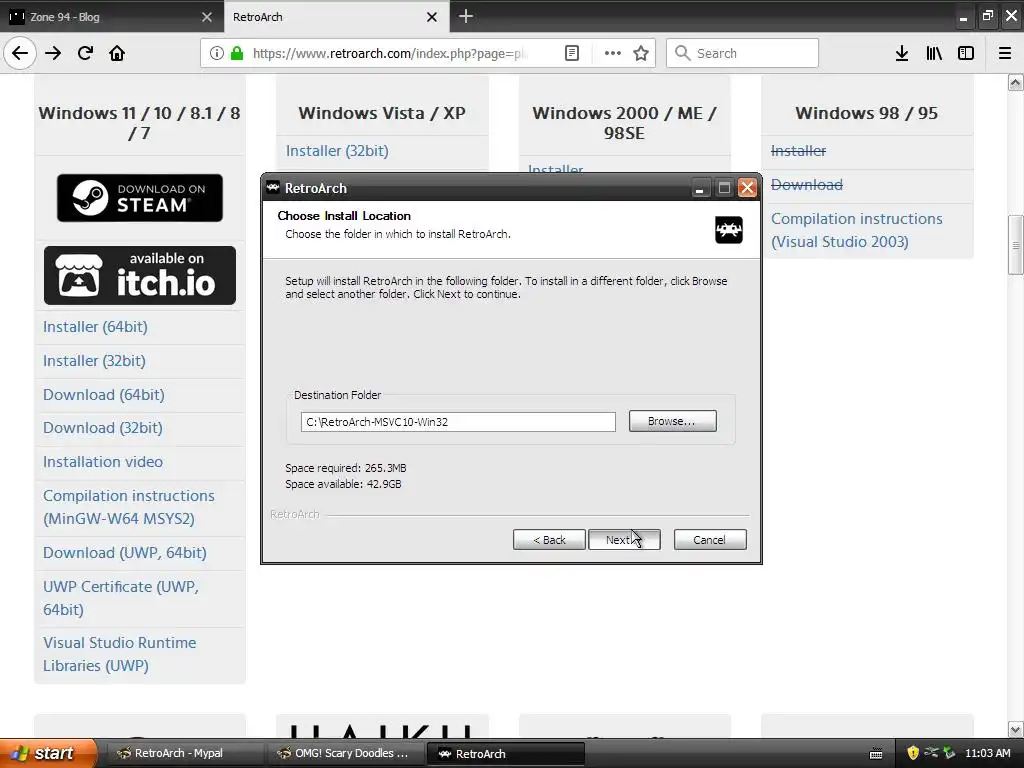Open page actions three-dots menu
The height and width of the screenshot is (768, 1024).
tap(613, 53)
